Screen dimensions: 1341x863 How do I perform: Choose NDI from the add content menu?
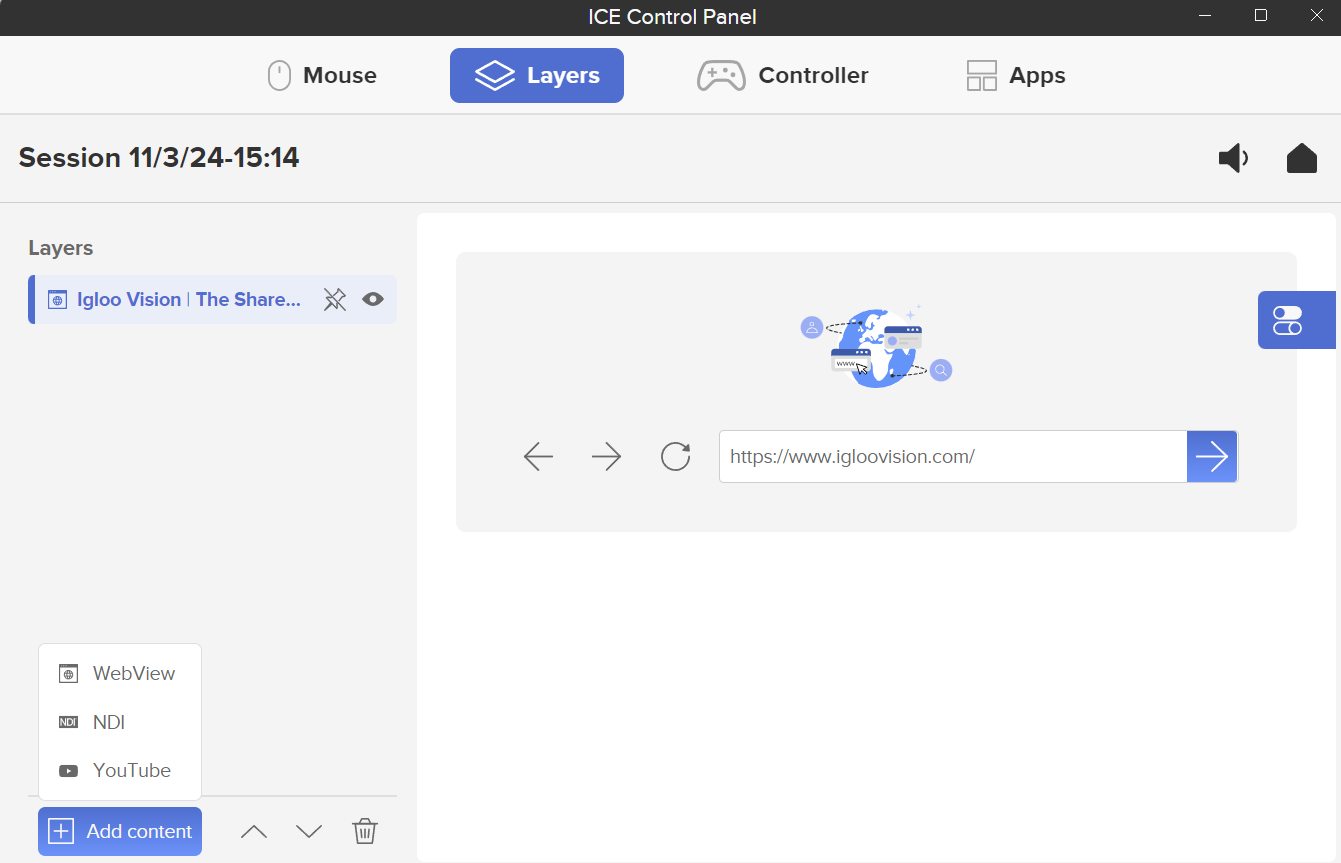[x=109, y=722]
